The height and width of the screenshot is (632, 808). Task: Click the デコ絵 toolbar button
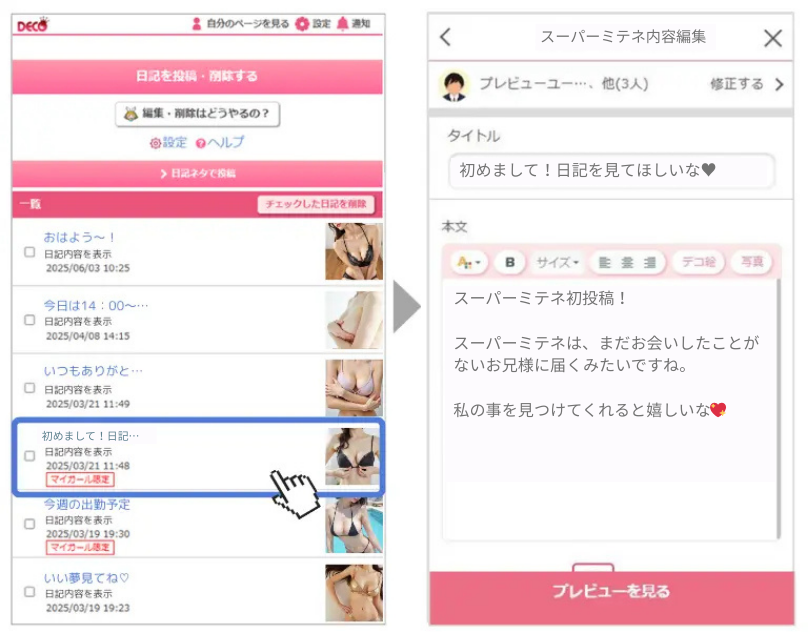(x=699, y=262)
